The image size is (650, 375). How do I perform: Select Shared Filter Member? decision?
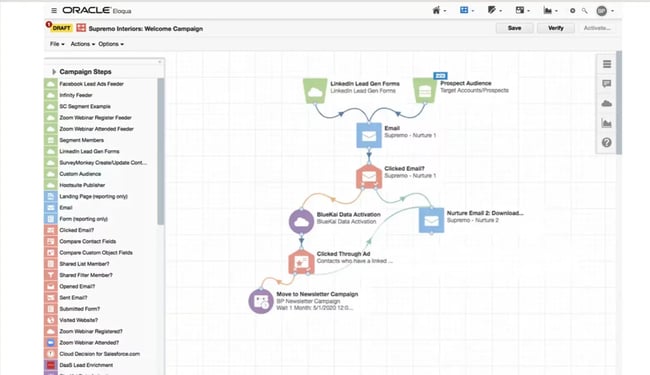tap(100, 275)
